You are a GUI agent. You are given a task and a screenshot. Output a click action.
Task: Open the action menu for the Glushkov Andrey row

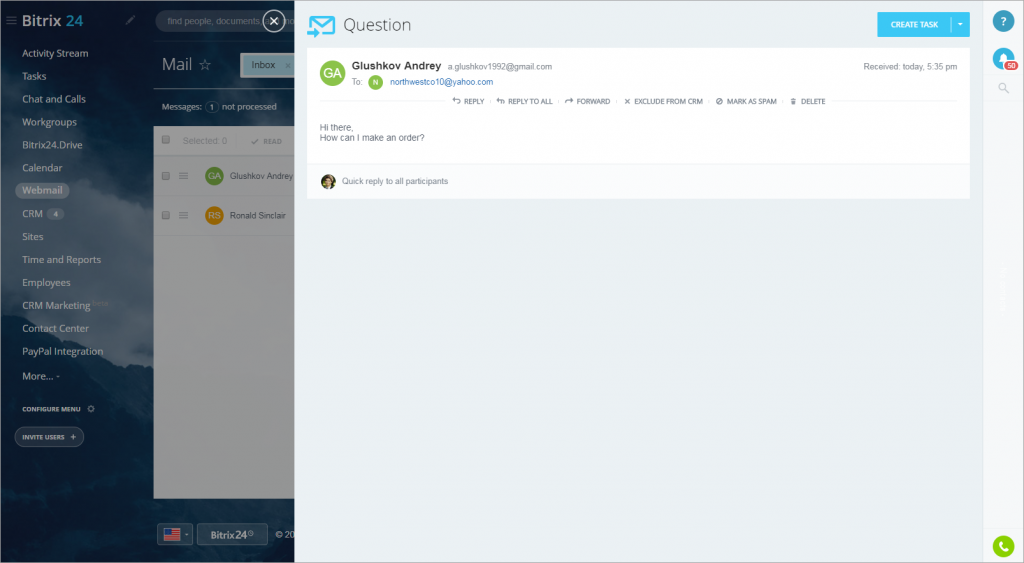[184, 176]
